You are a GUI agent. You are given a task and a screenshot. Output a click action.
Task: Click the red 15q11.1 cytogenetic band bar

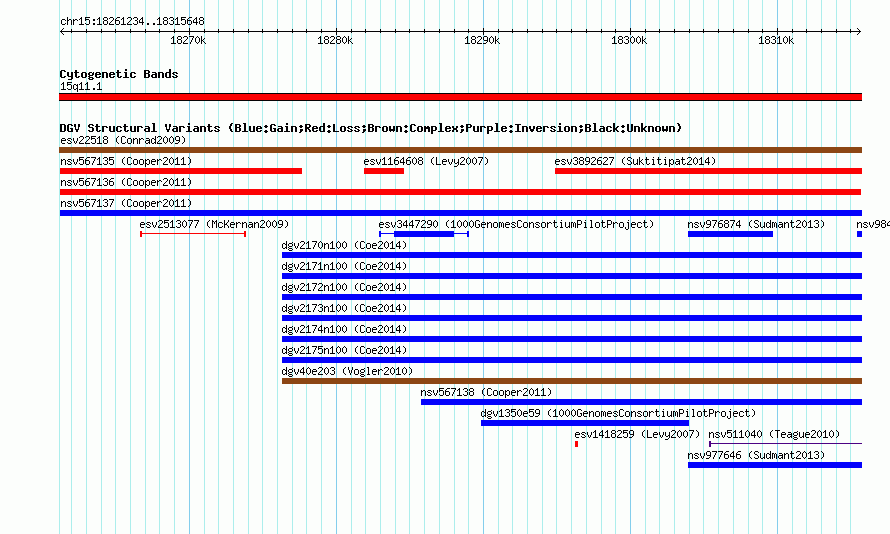coord(460,97)
